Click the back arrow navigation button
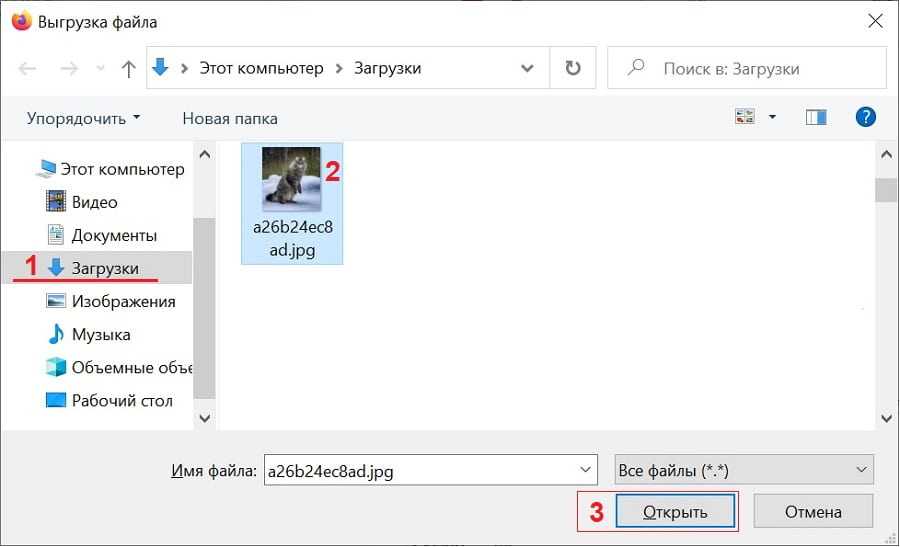The image size is (900, 547). click(28, 69)
